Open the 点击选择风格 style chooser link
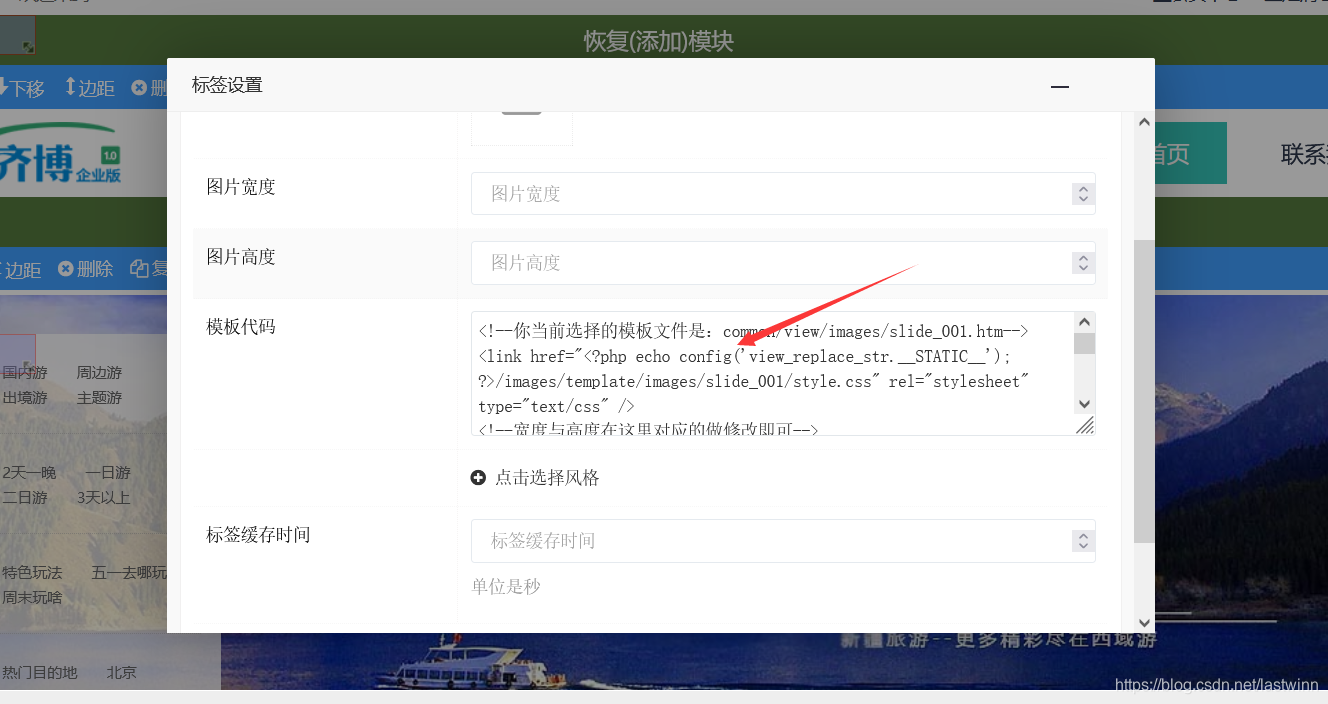 pos(547,478)
